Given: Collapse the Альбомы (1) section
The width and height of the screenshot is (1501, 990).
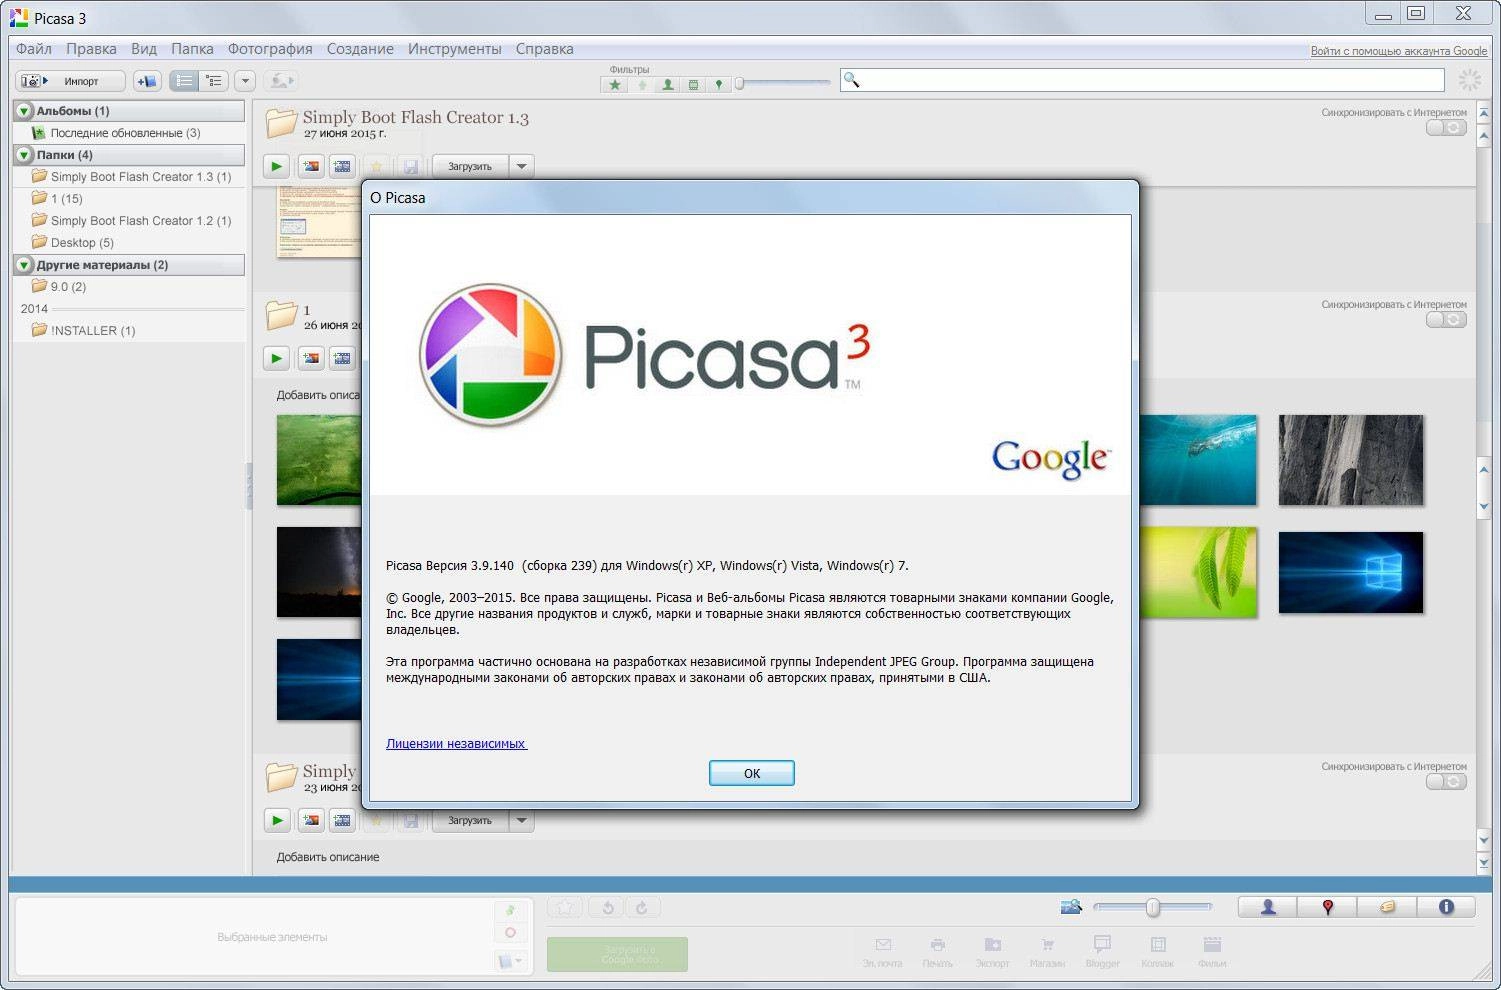Looking at the screenshot, I should 24,111.
